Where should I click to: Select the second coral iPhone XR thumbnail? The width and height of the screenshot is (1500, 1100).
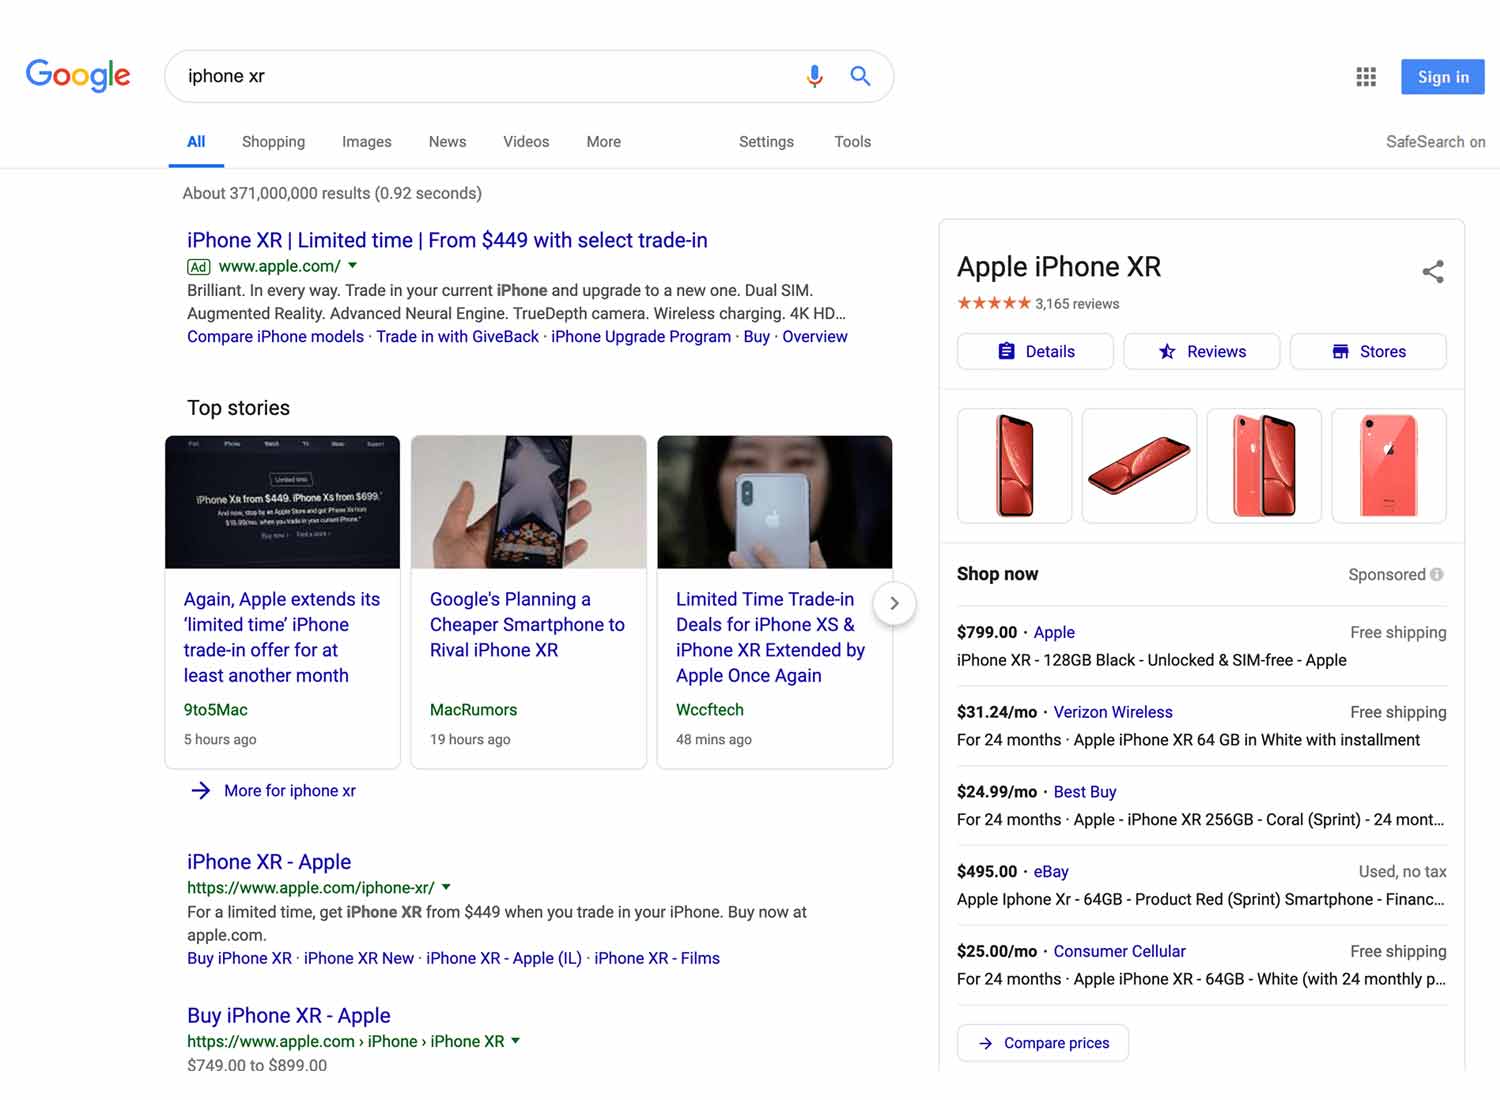pyautogui.click(x=1139, y=465)
